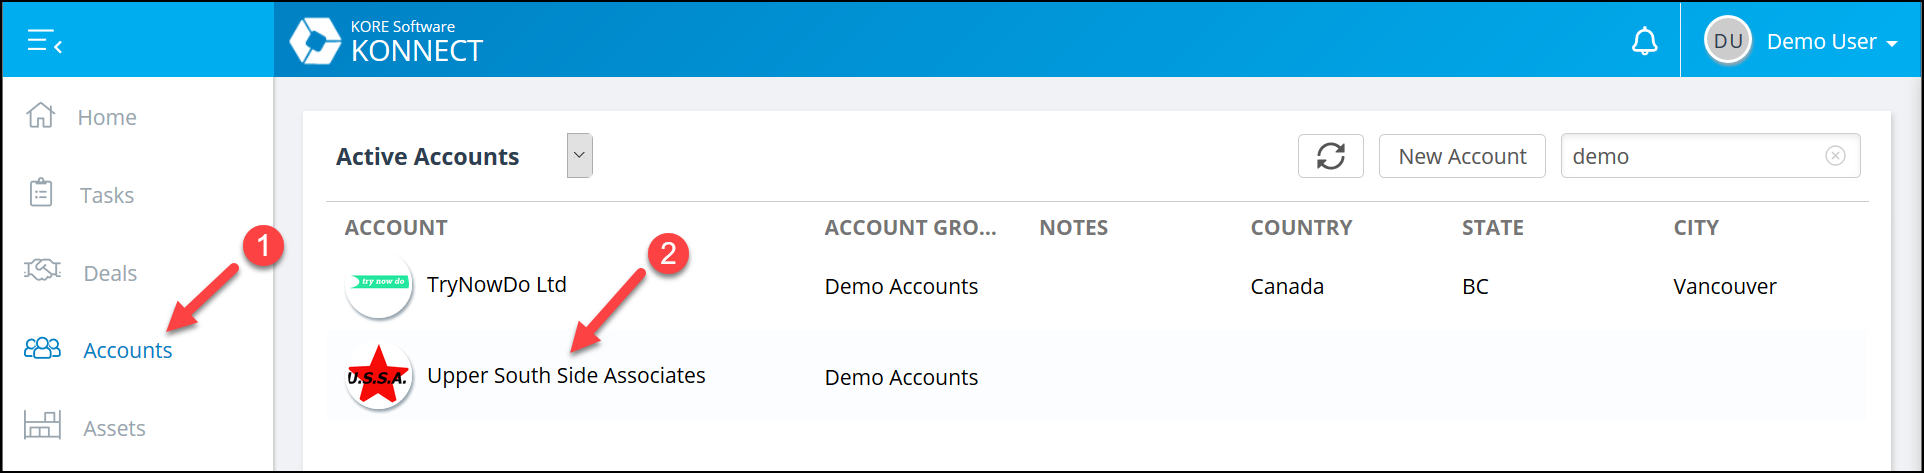The image size is (1924, 473).
Task: Open Assets in the sidebar
Action: (114, 428)
